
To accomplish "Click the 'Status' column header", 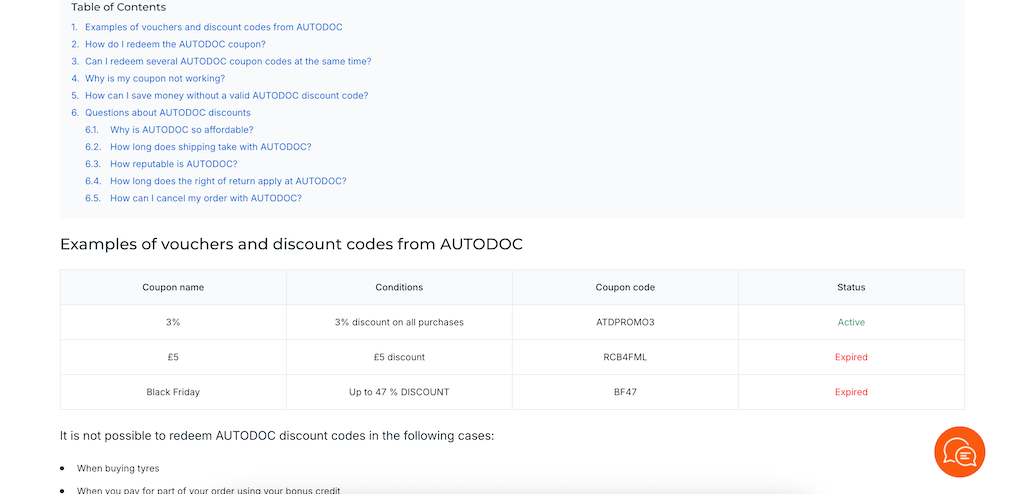I will coord(851,287).
